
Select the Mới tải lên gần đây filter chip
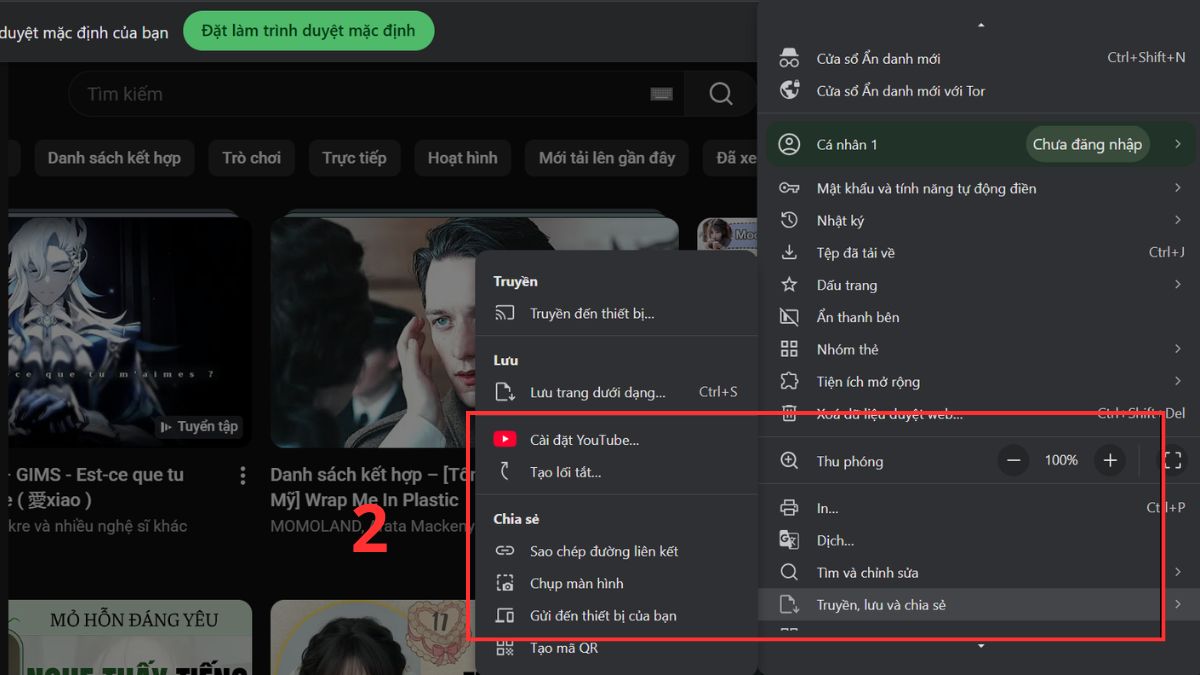607,158
